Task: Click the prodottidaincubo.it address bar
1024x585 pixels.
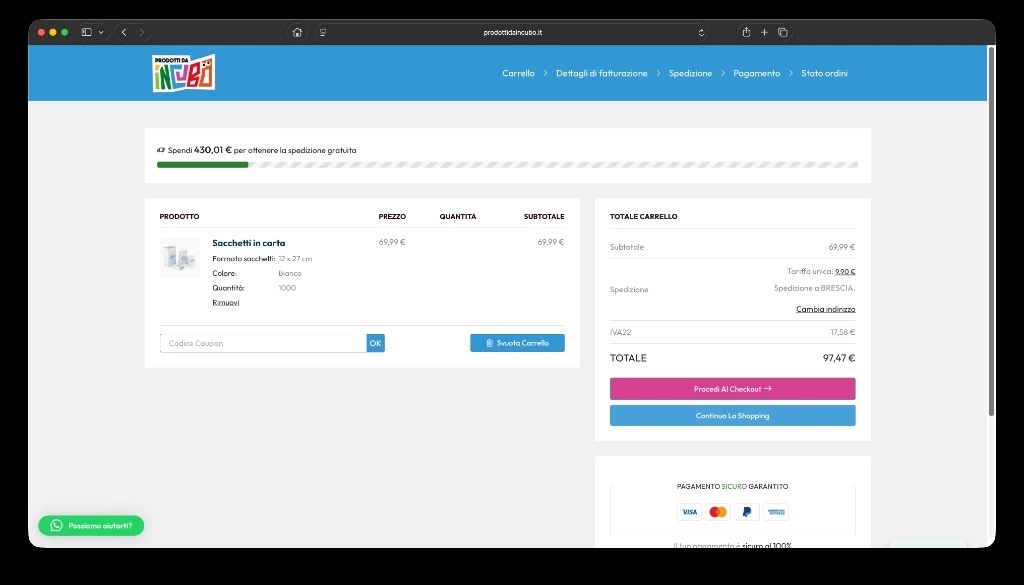Action: coord(513,32)
